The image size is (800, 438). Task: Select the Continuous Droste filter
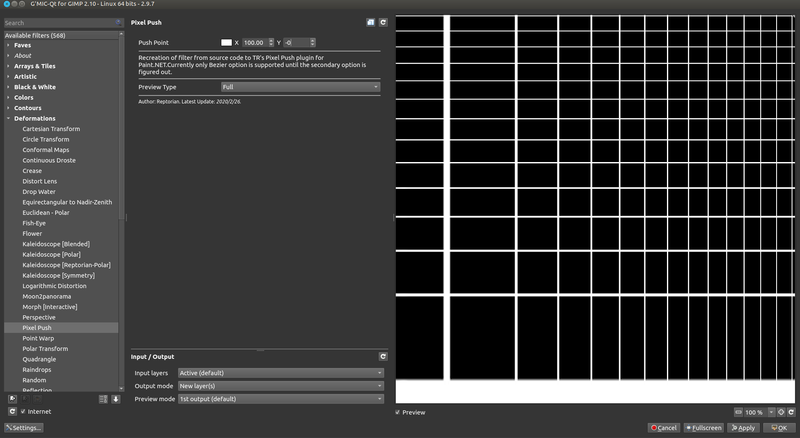(x=49, y=160)
